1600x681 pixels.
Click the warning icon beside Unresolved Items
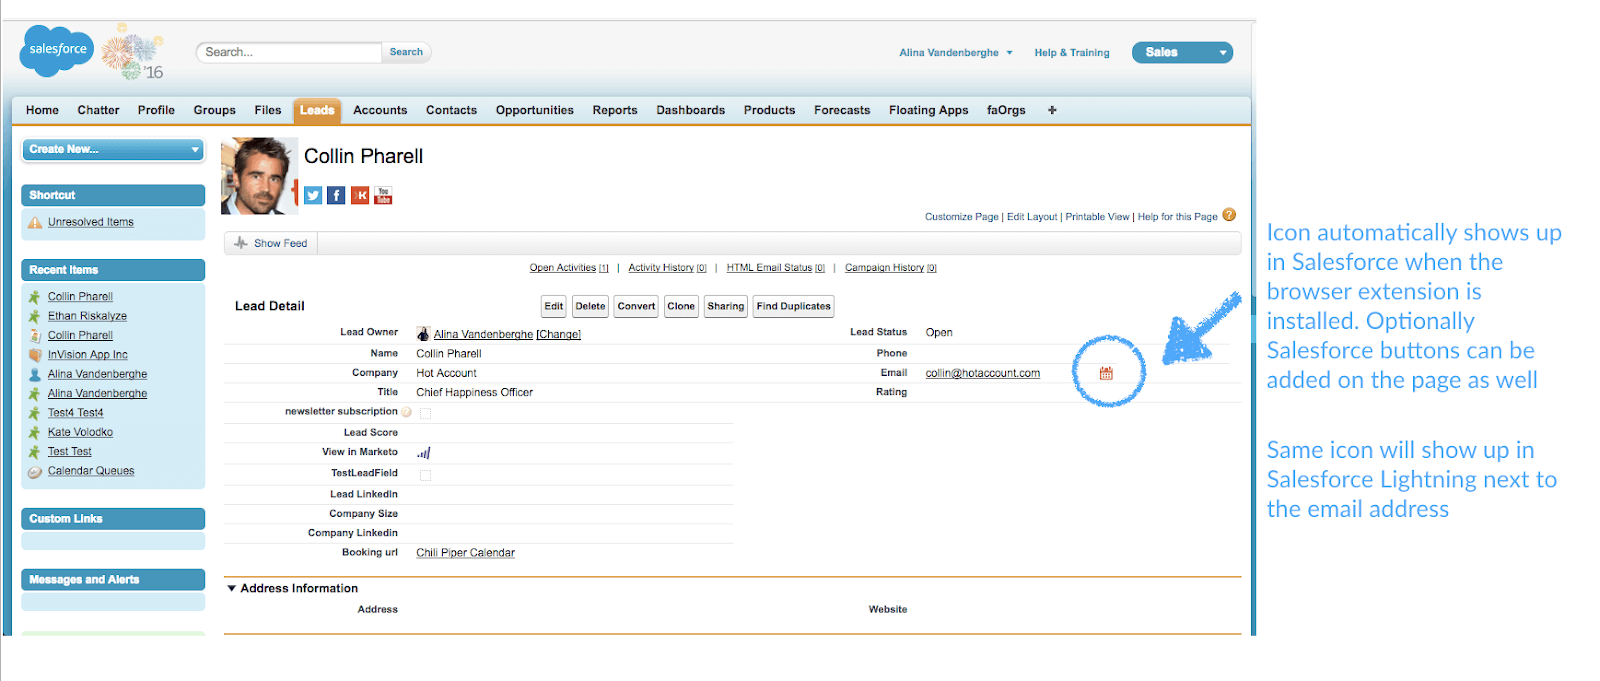point(35,223)
